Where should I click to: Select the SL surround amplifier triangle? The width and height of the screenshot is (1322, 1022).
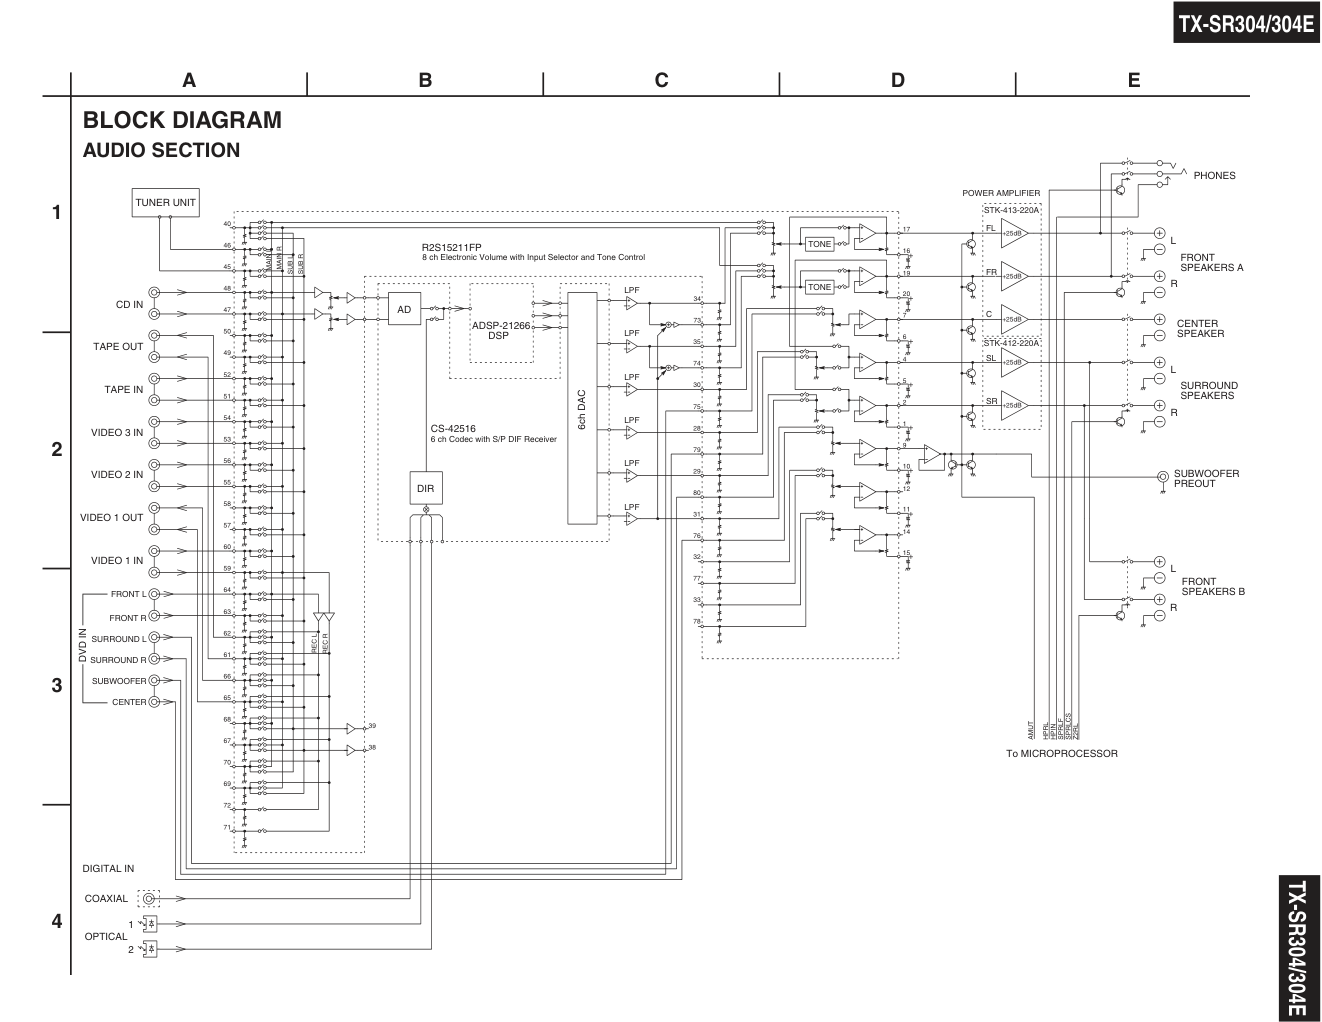1014,362
